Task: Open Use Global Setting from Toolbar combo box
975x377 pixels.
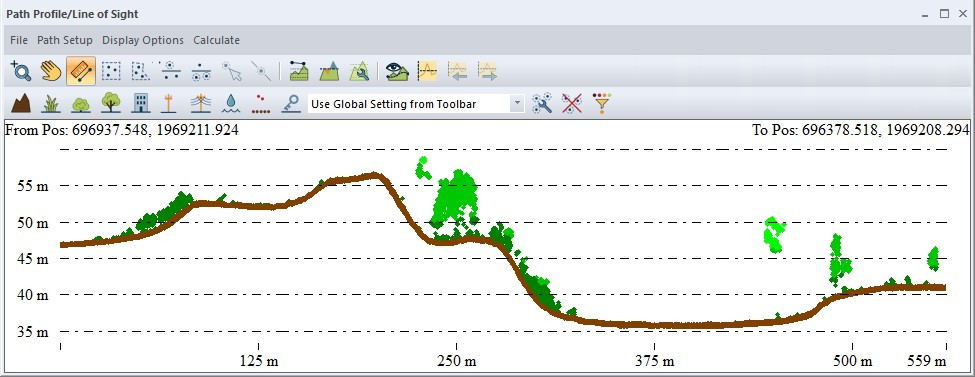Action: 416,105
